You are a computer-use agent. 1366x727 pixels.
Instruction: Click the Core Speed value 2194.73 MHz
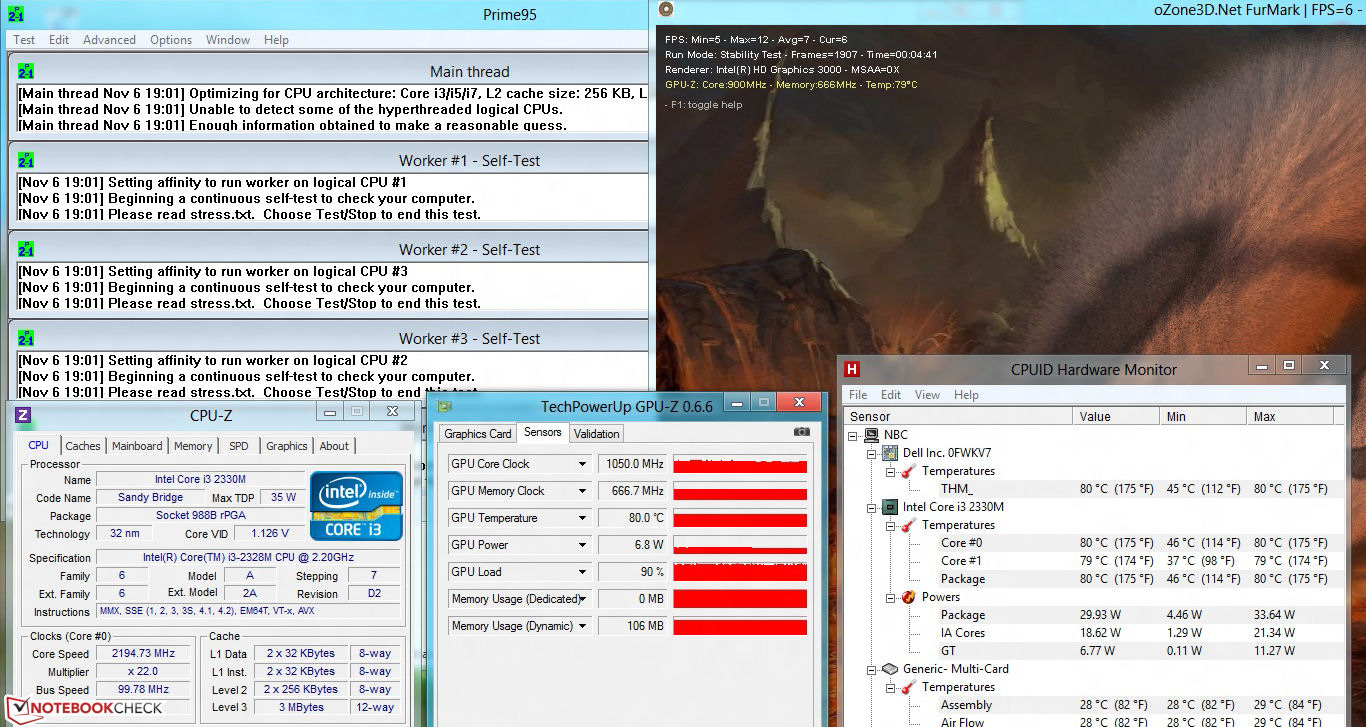click(142, 653)
